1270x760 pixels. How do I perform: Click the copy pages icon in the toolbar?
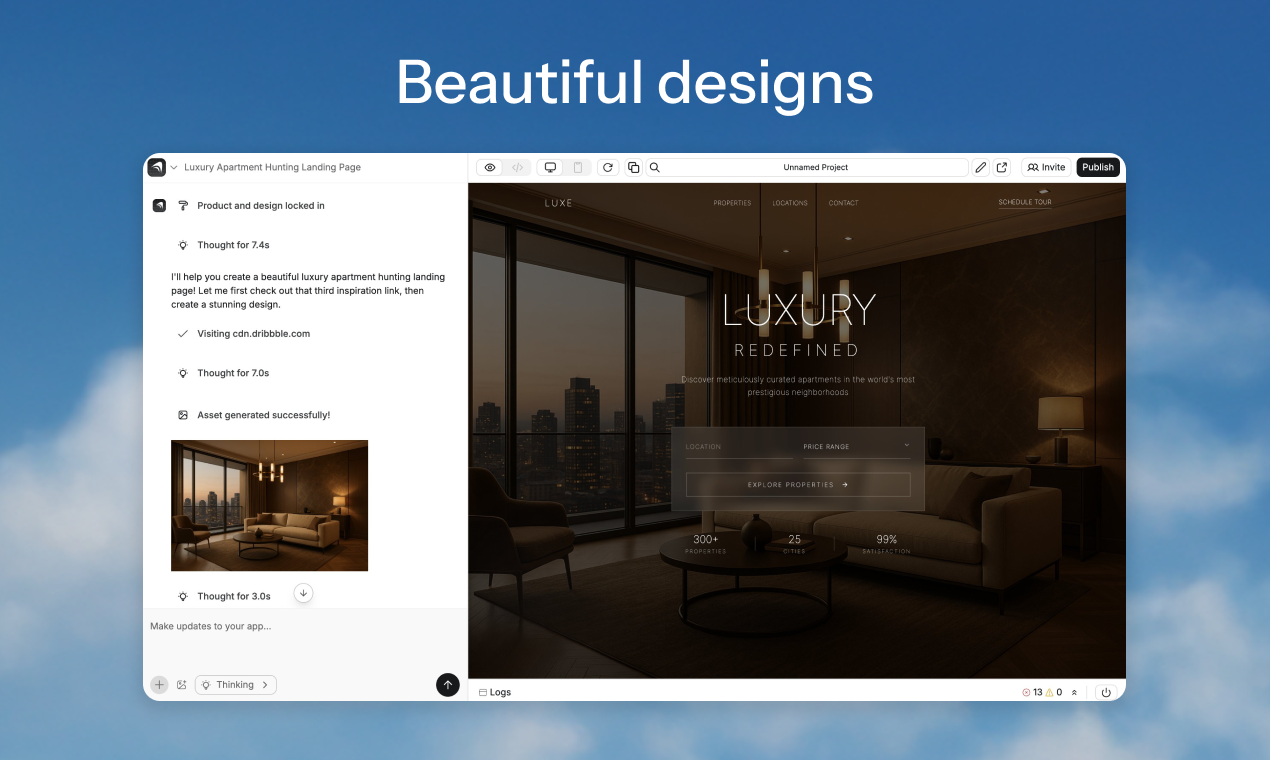click(x=633, y=167)
